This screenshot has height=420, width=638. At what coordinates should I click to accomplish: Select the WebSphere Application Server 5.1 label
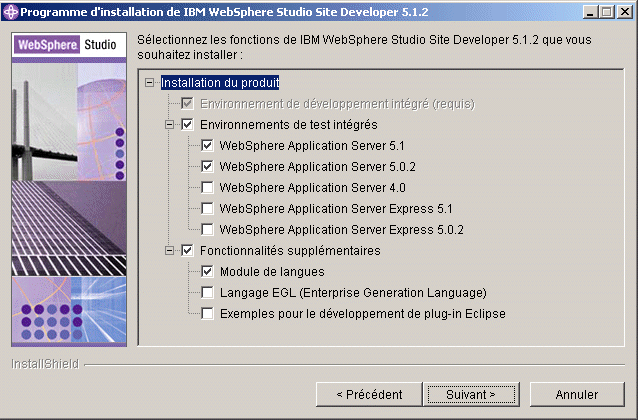coord(312,146)
